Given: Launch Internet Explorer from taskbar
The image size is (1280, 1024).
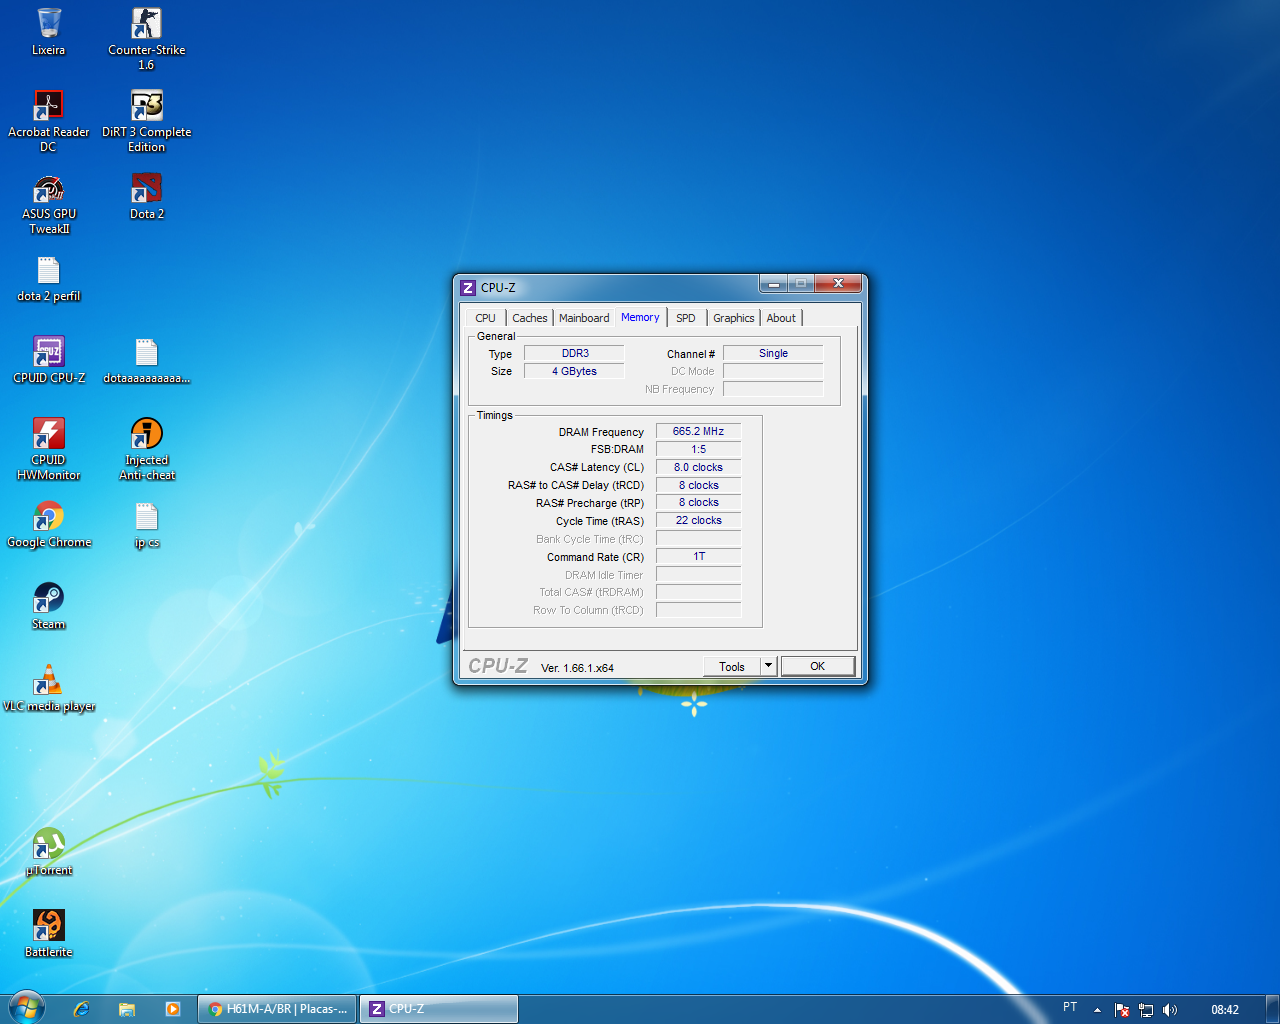Looking at the screenshot, I should (82, 1009).
